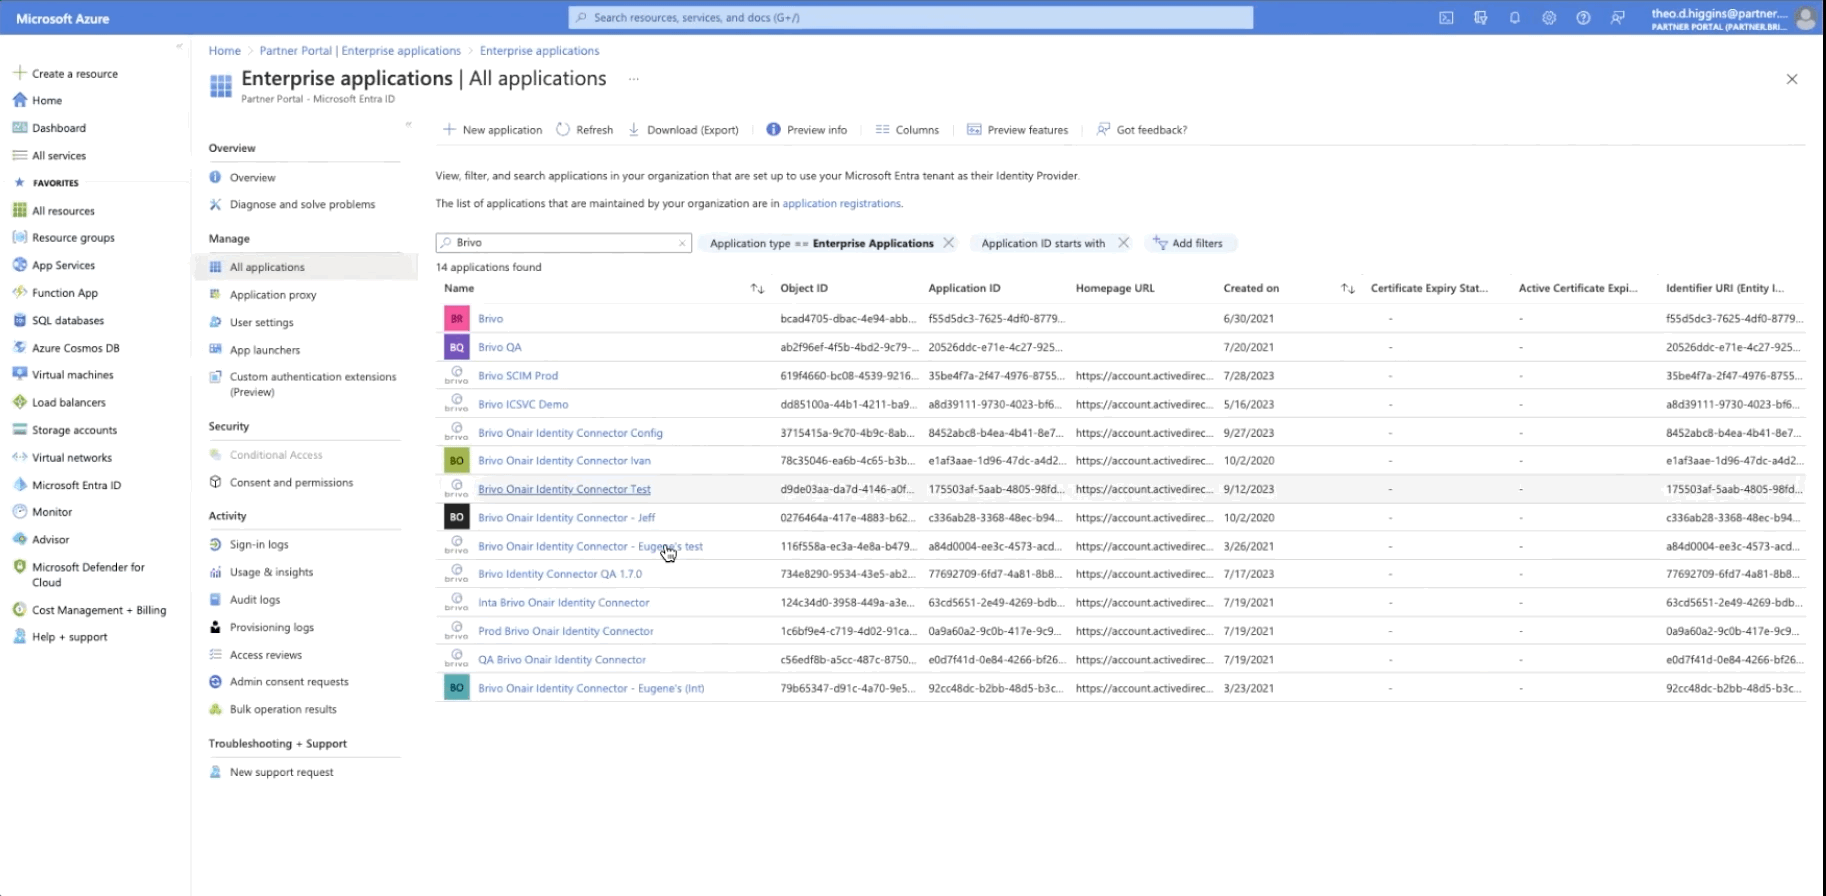Viewport: 1826px width, 896px height.
Task: Click the Brivo logo icon for SCIM Prod
Action: (x=457, y=375)
